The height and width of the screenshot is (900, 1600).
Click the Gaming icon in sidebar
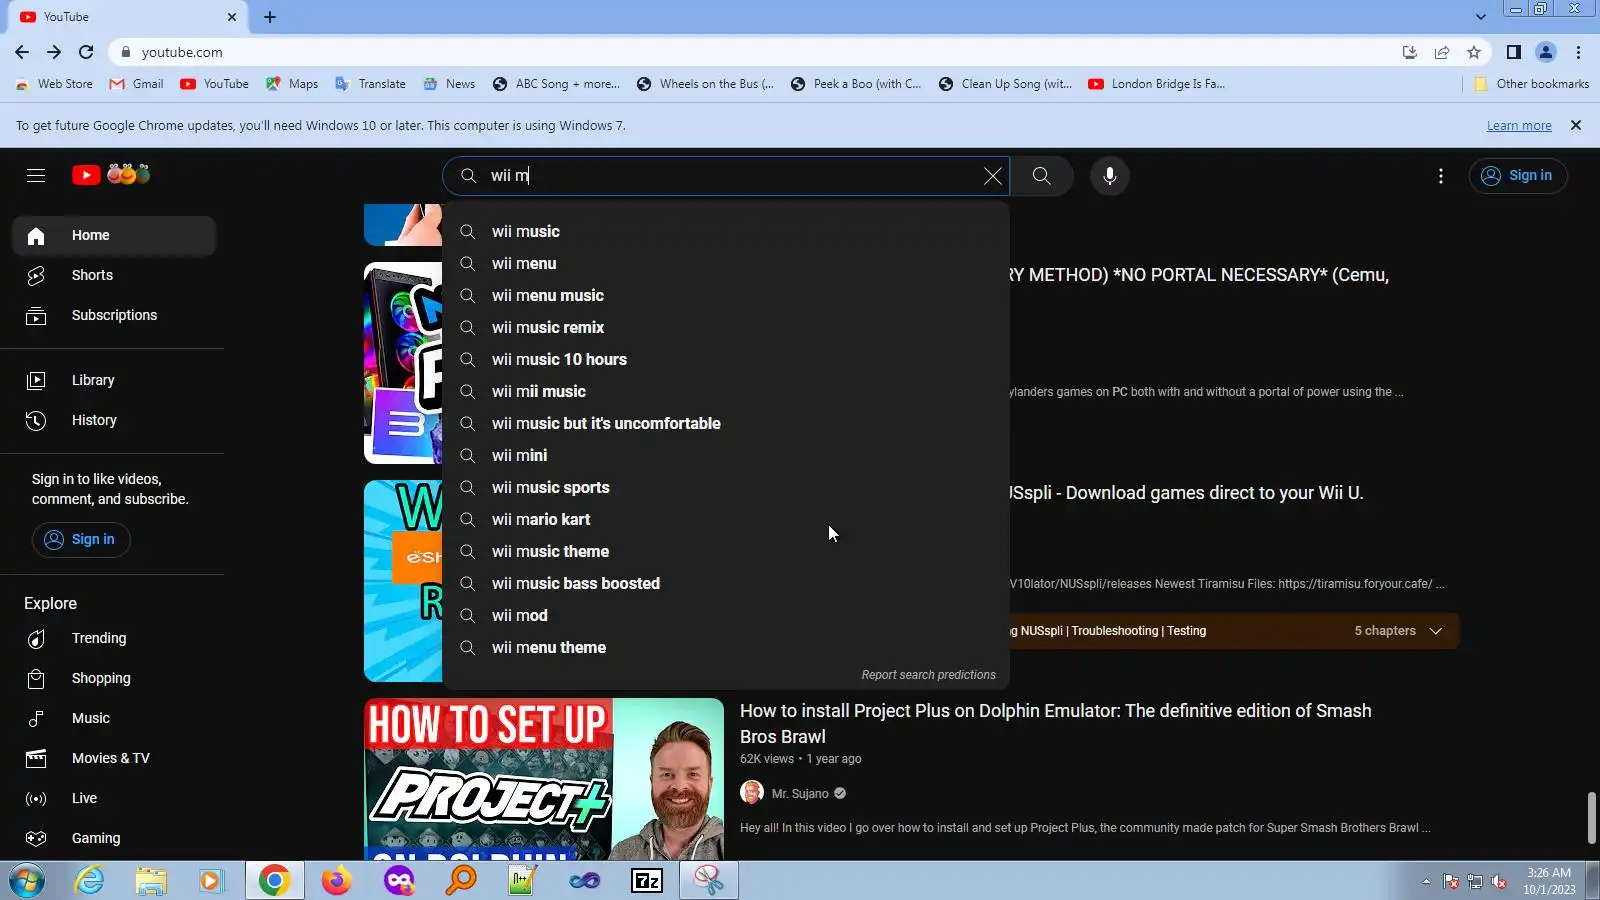[36, 839]
